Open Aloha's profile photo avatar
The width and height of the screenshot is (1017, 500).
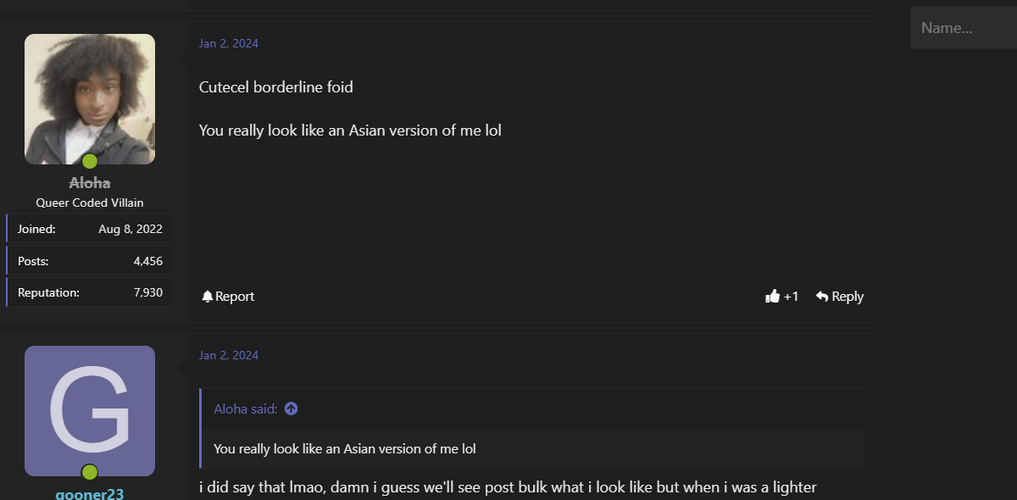pyautogui.click(x=90, y=99)
